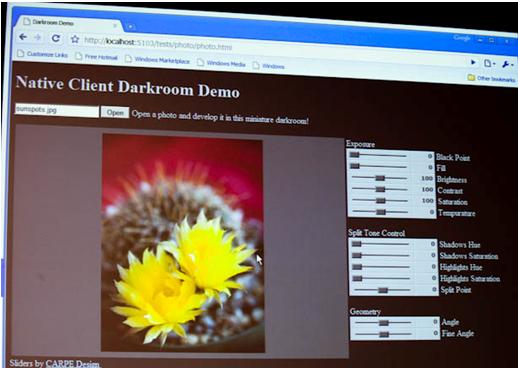The width and height of the screenshot is (518, 368).
Task: Maximize the browser window
Action: click(492, 40)
